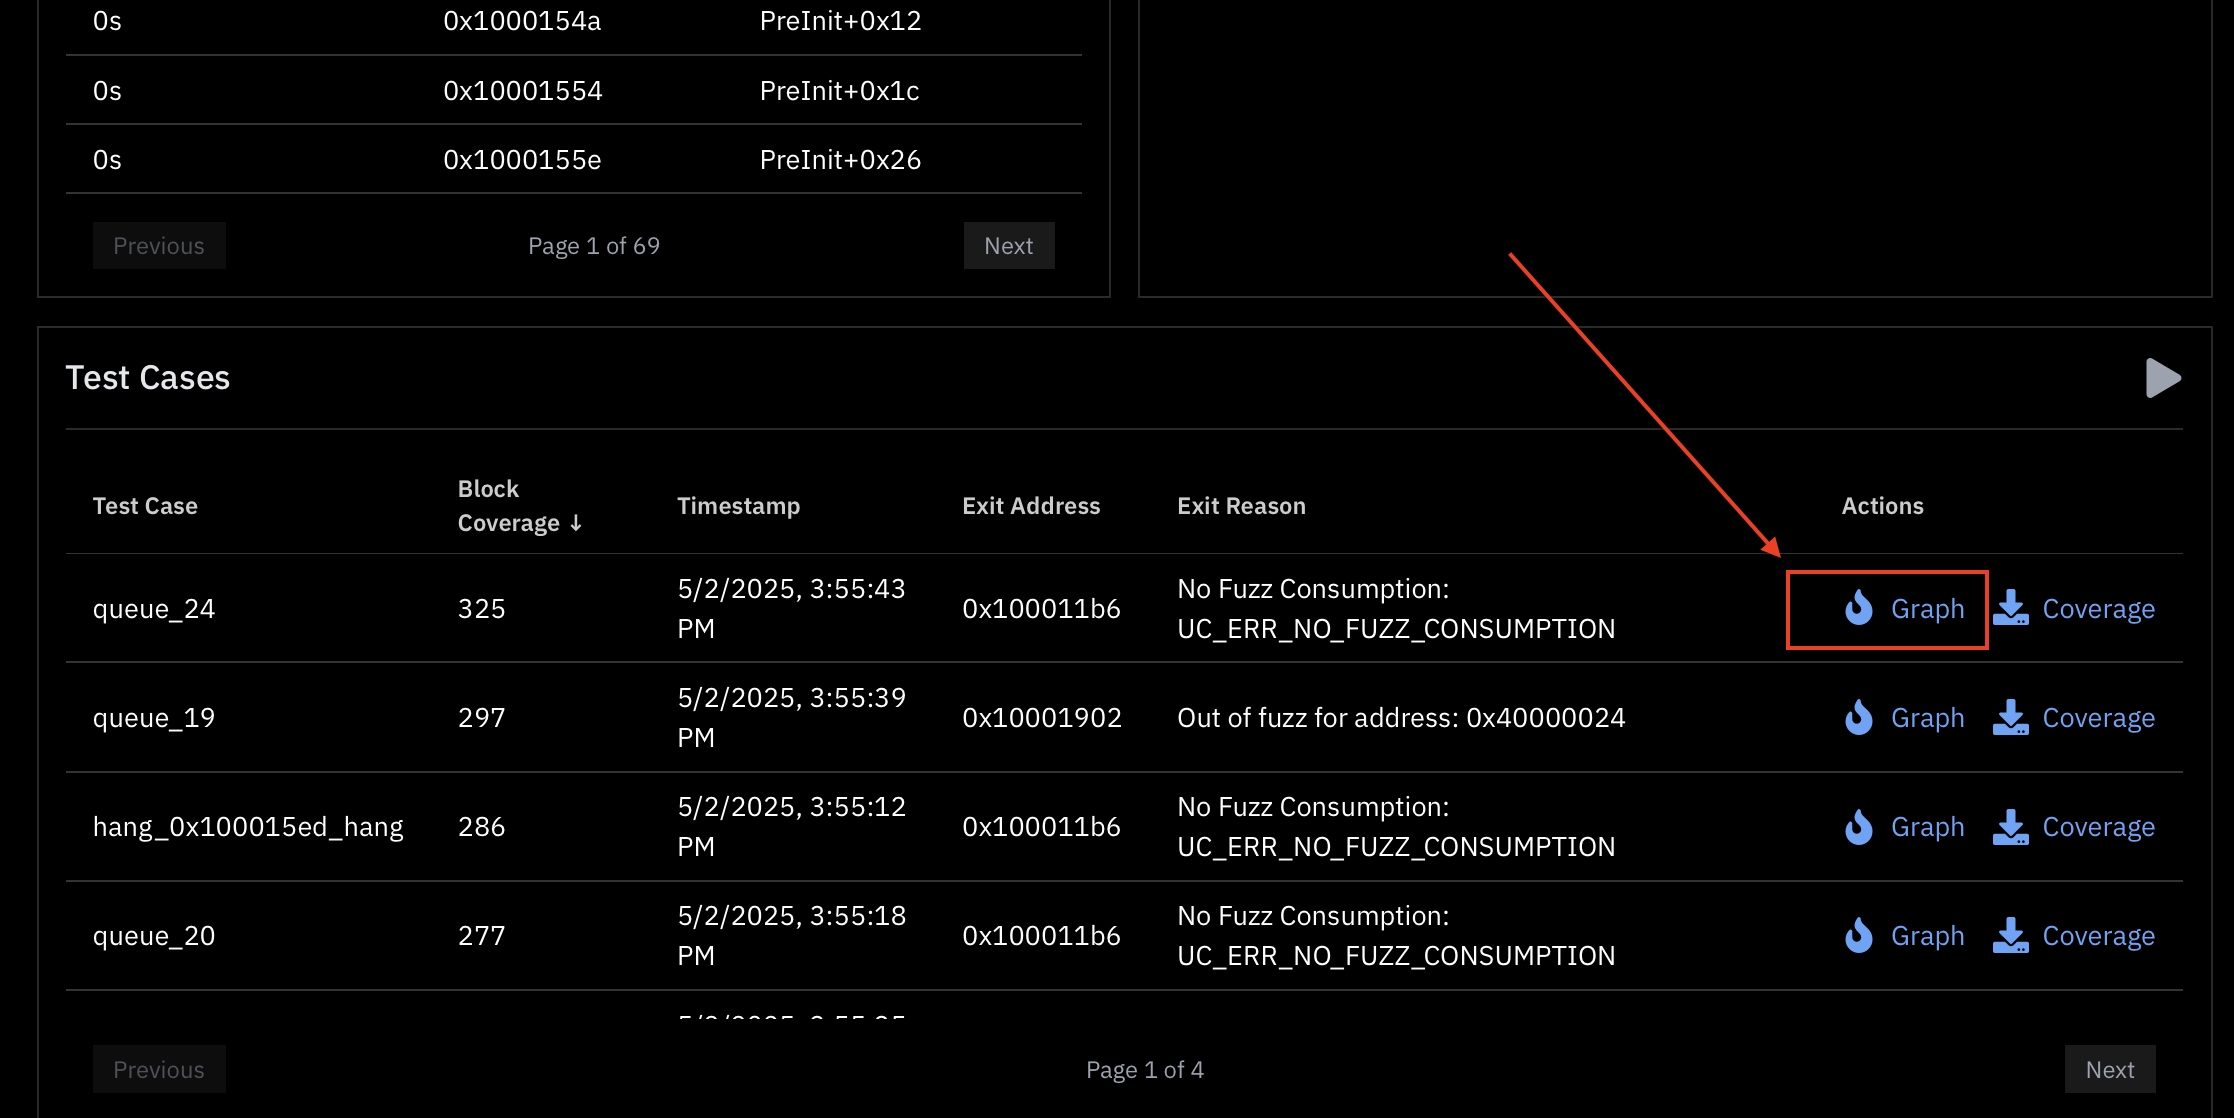Click the download icon for queue_19 coverage
The height and width of the screenshot is (1118, 2234).
point(2010,717)
